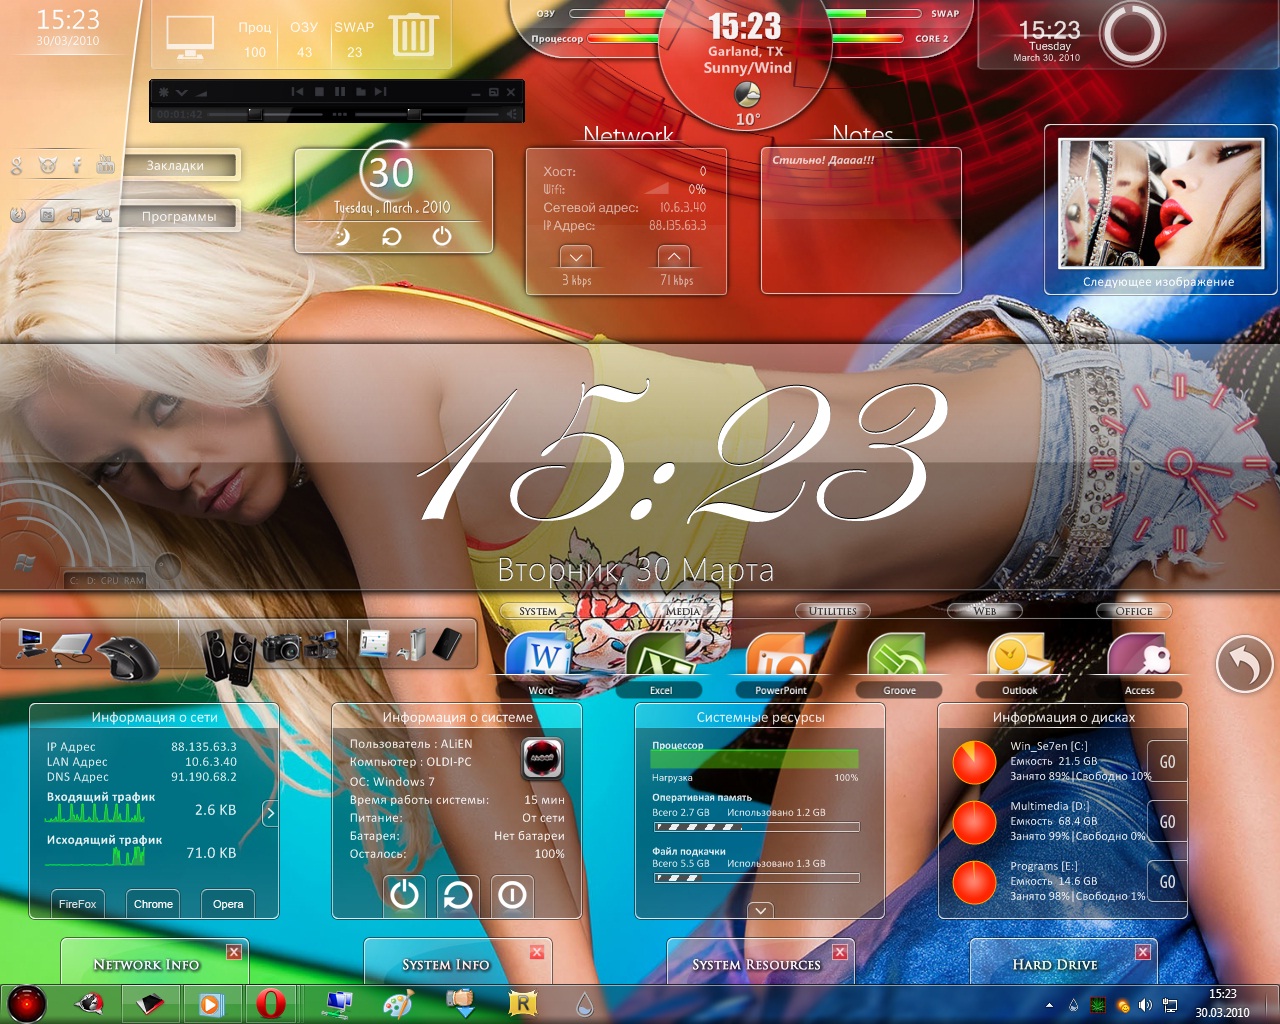Open the media player dropdown arrow
The image size is (1280, 1024).
click(182, 92)
